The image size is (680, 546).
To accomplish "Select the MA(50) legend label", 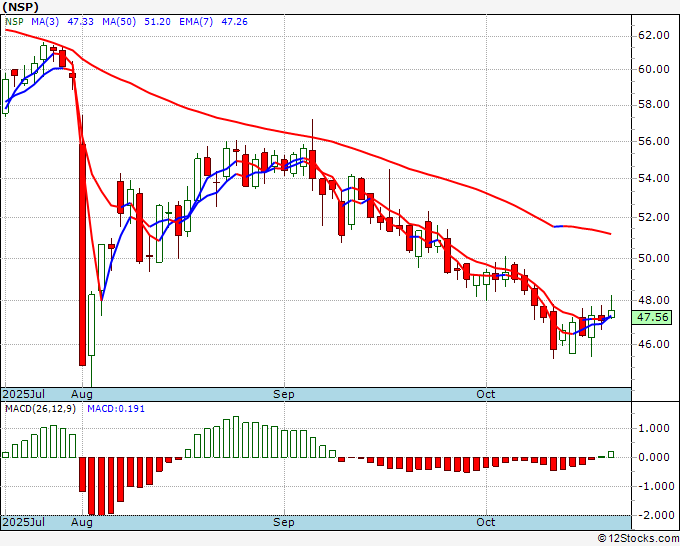I will (119, 22).
